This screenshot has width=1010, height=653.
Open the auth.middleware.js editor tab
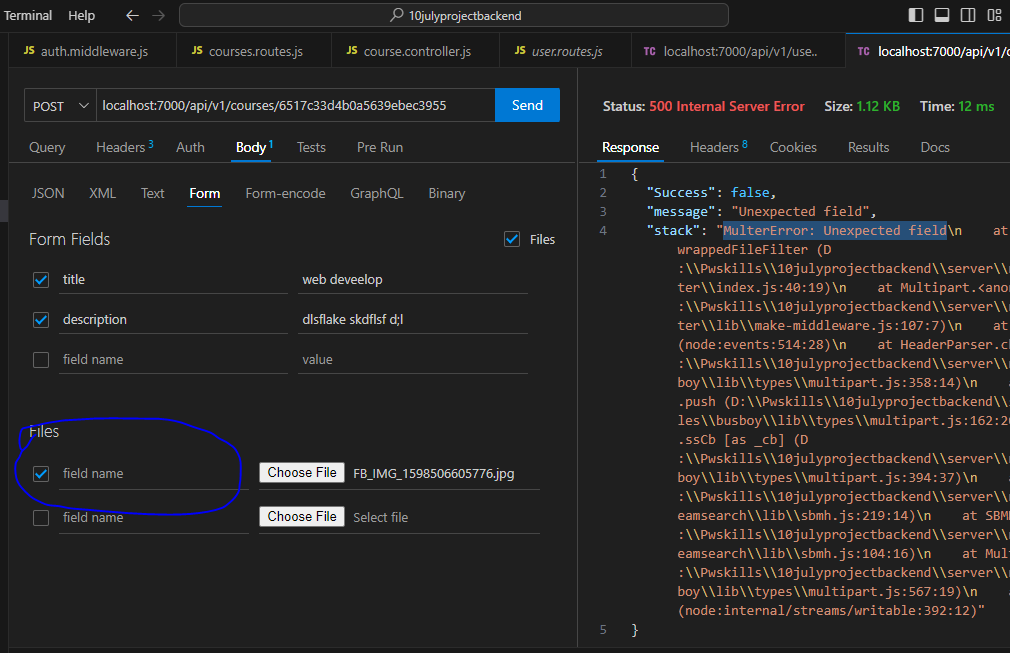point(93,51)
